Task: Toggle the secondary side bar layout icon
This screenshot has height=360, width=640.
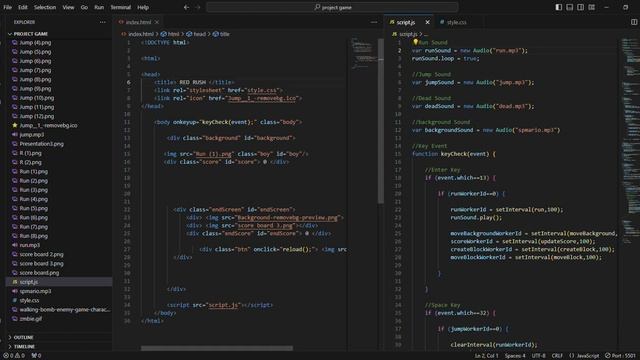Action: 580,7
